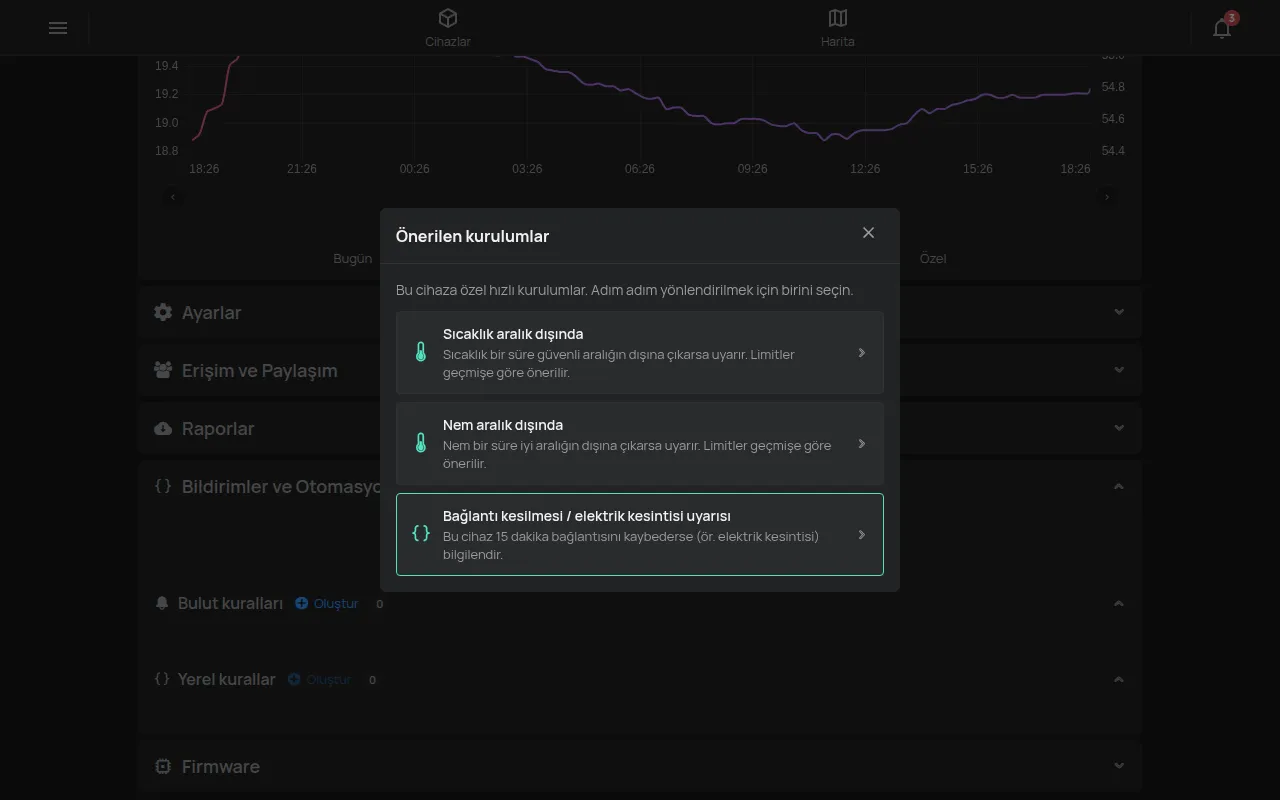Click the arrow on Bağlantı kesilmesi card
The image size is (1280, 800).
point(862,535)
